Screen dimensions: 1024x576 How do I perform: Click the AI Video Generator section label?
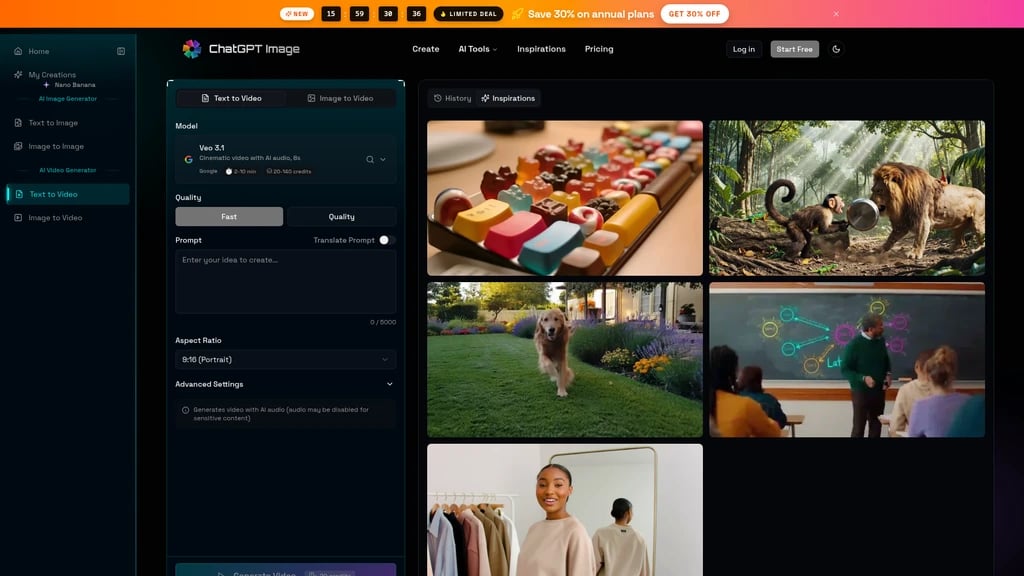(x=67, y=170)
